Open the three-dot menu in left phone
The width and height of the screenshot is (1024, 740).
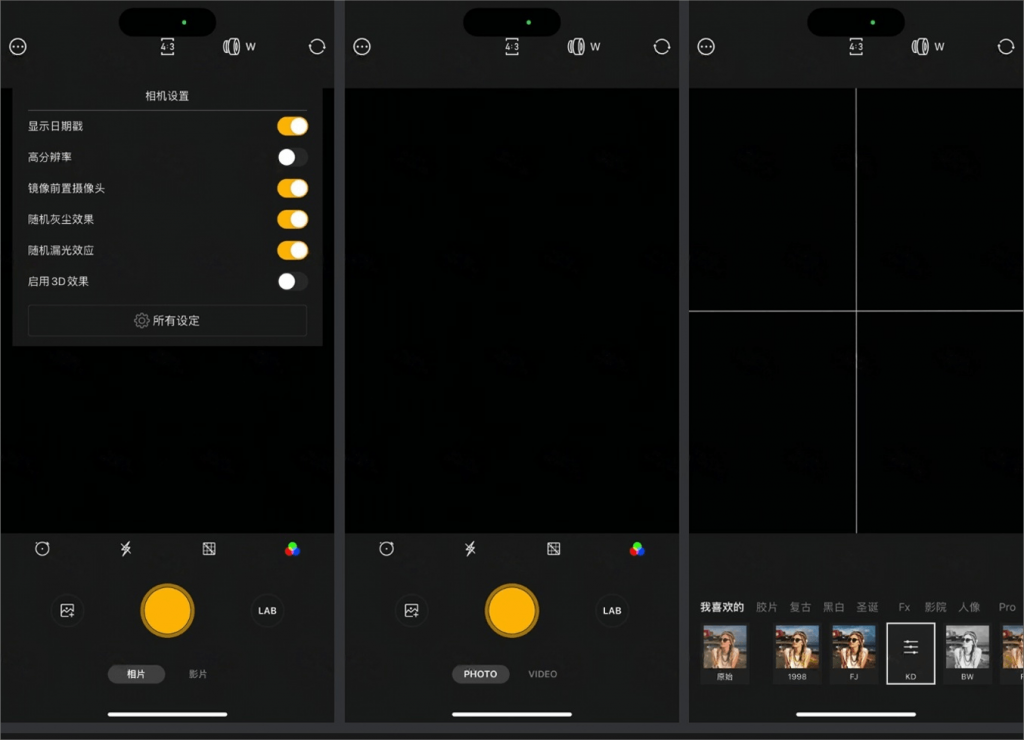(x=18, y=46)
